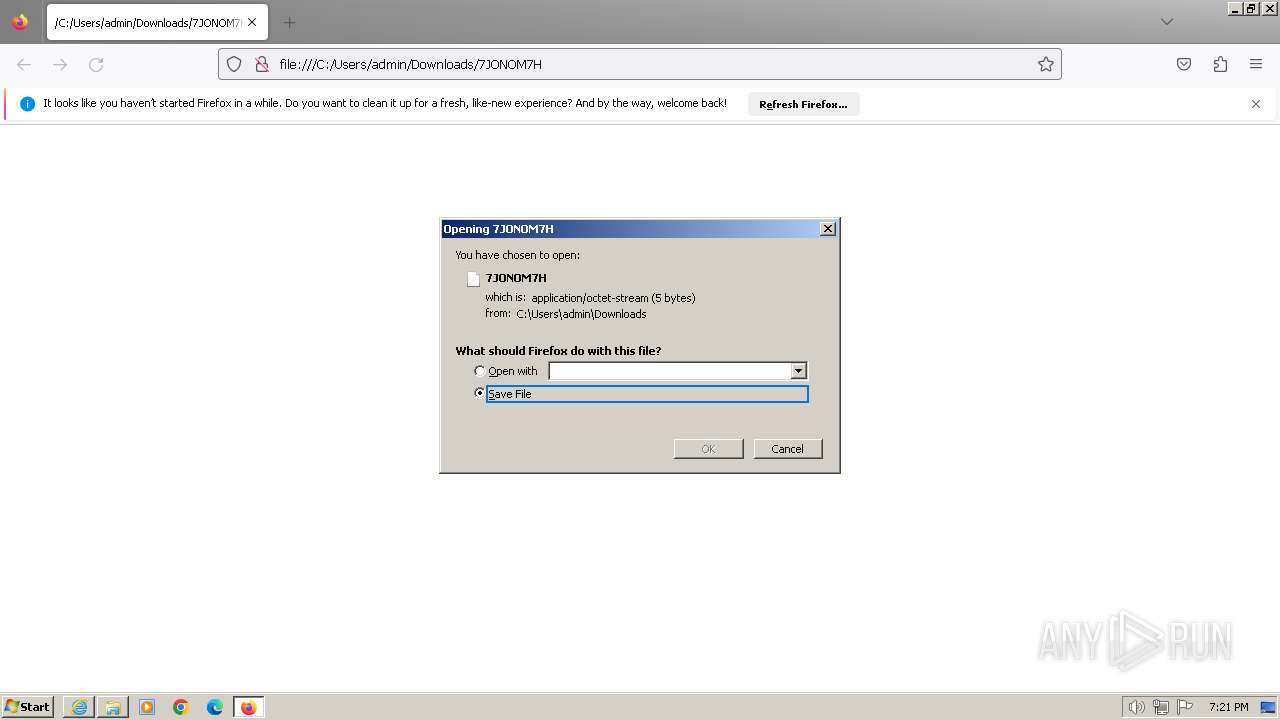Open the Extensions puzzle icon
1280x720 pixels.
coord(1220,64)
